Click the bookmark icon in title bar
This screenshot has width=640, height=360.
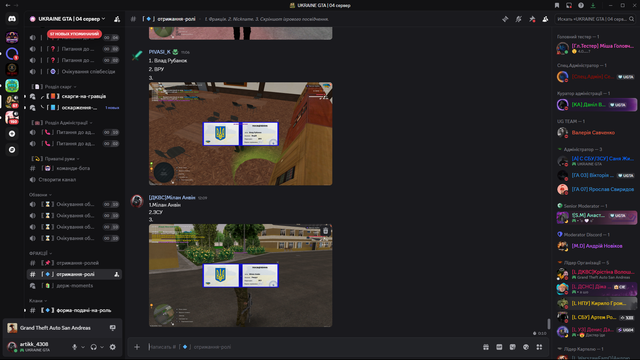pyautogui.click(x=557, y=5)
